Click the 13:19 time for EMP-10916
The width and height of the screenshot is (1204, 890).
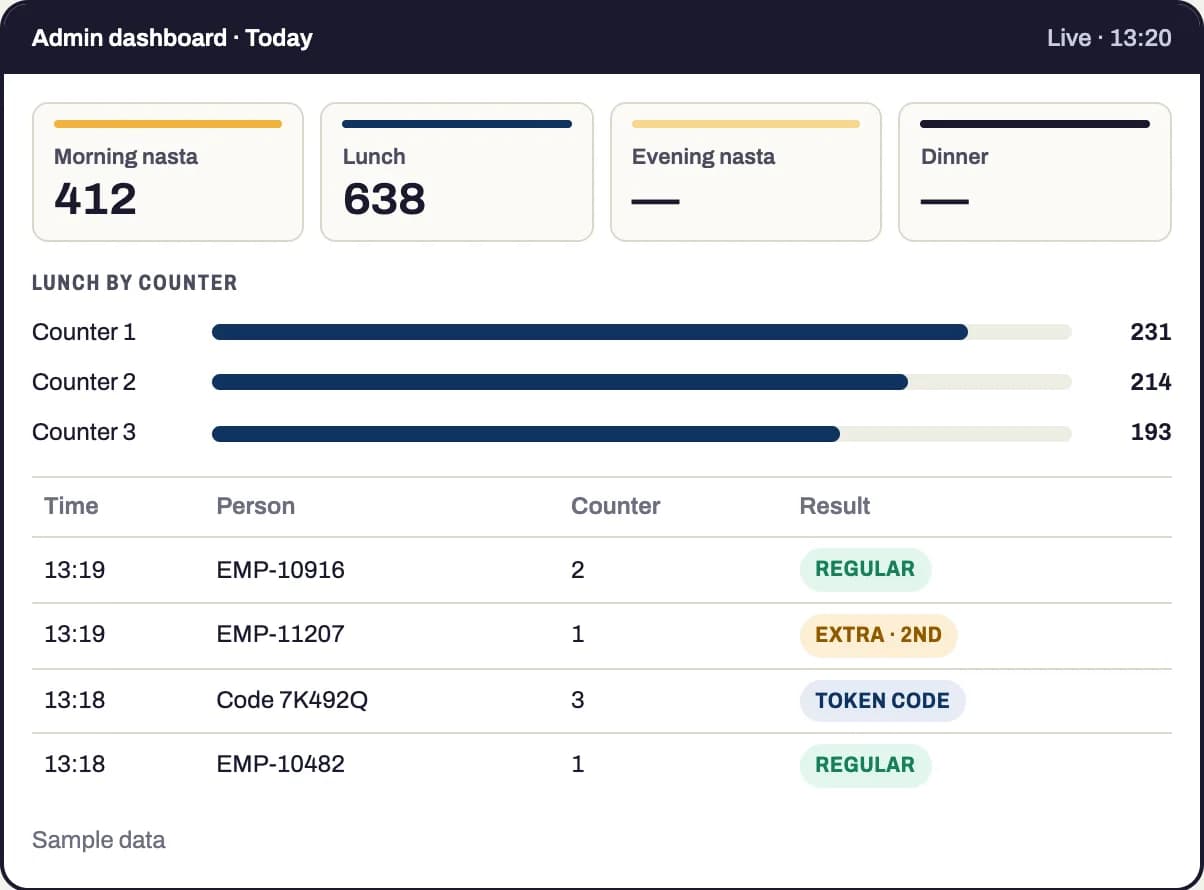[75, 570]
